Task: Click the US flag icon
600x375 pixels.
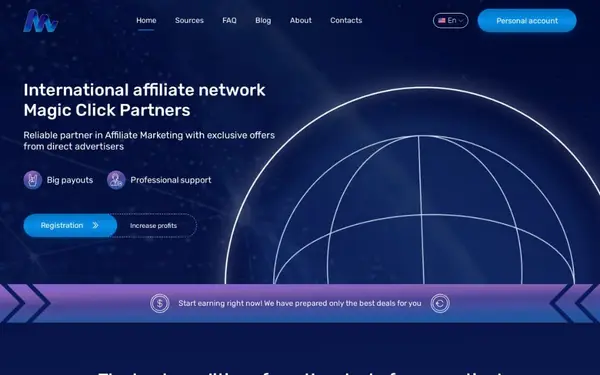Action: point(442,21)
